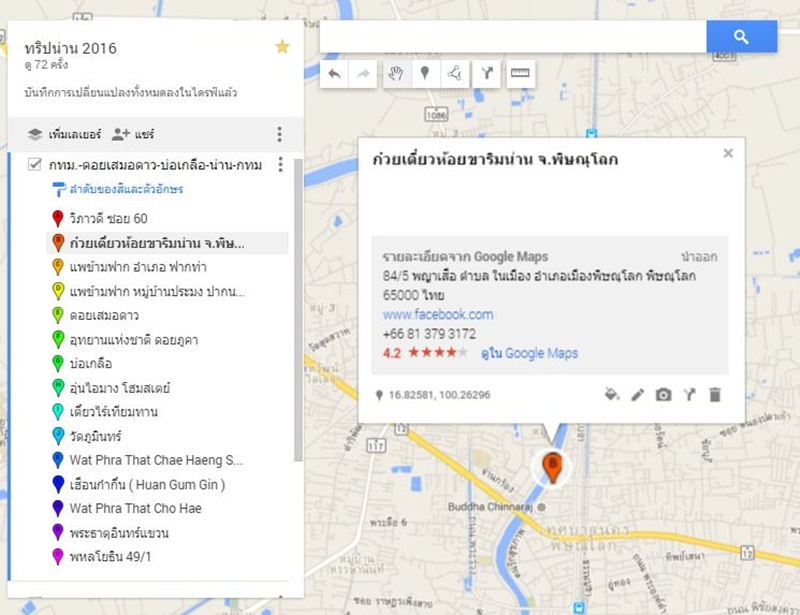Screen dimensions: 800x615
Task: Select วัดภูมินทร์ place
Action: pos(96,436)
